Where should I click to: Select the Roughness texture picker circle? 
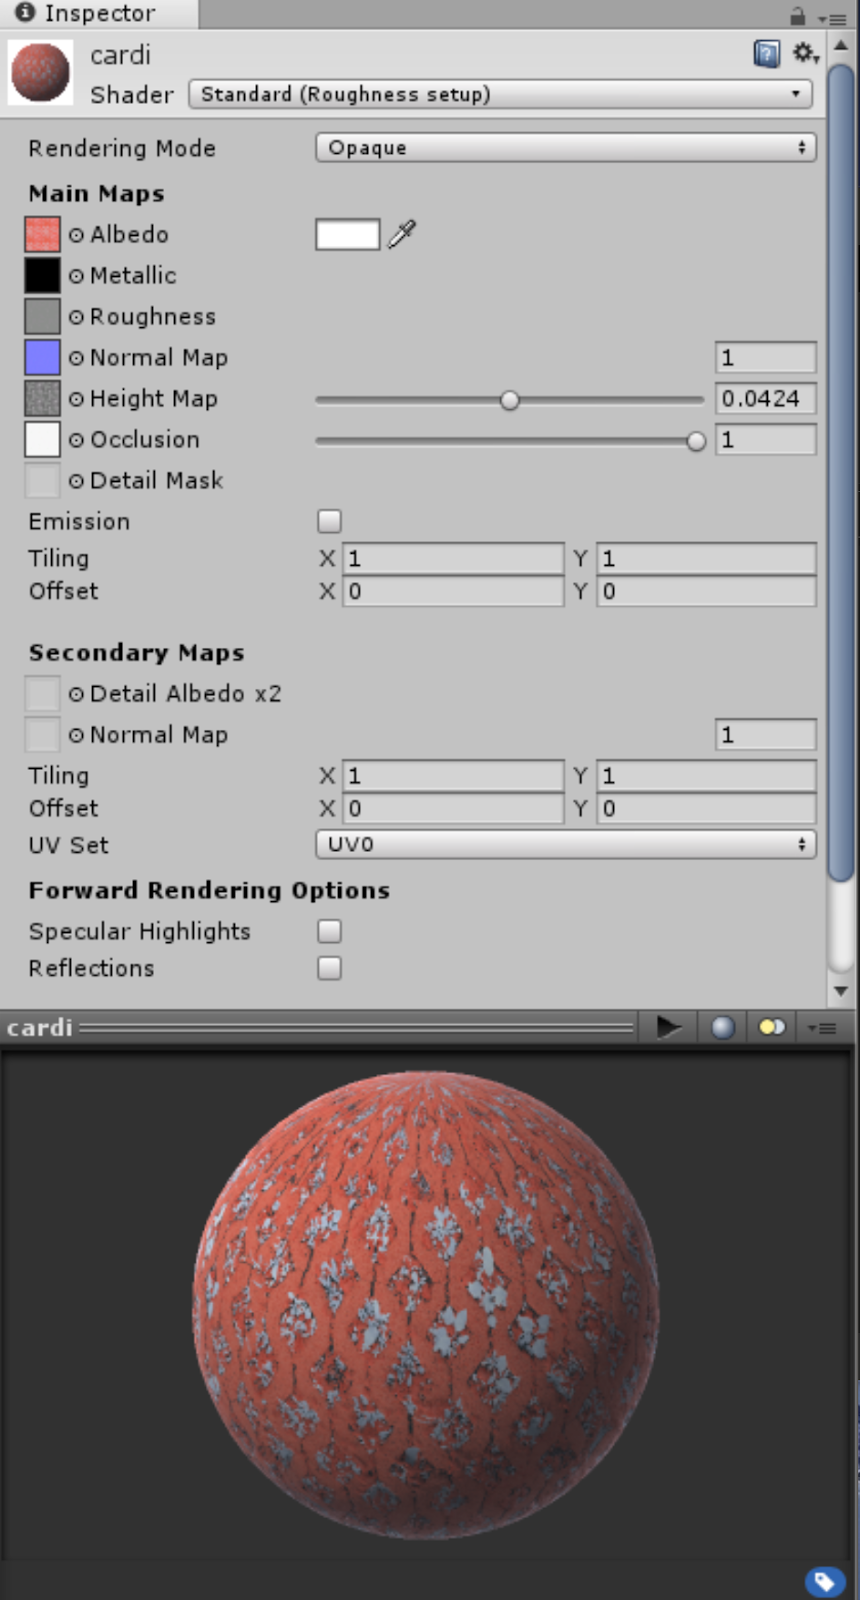pos(77,317)
